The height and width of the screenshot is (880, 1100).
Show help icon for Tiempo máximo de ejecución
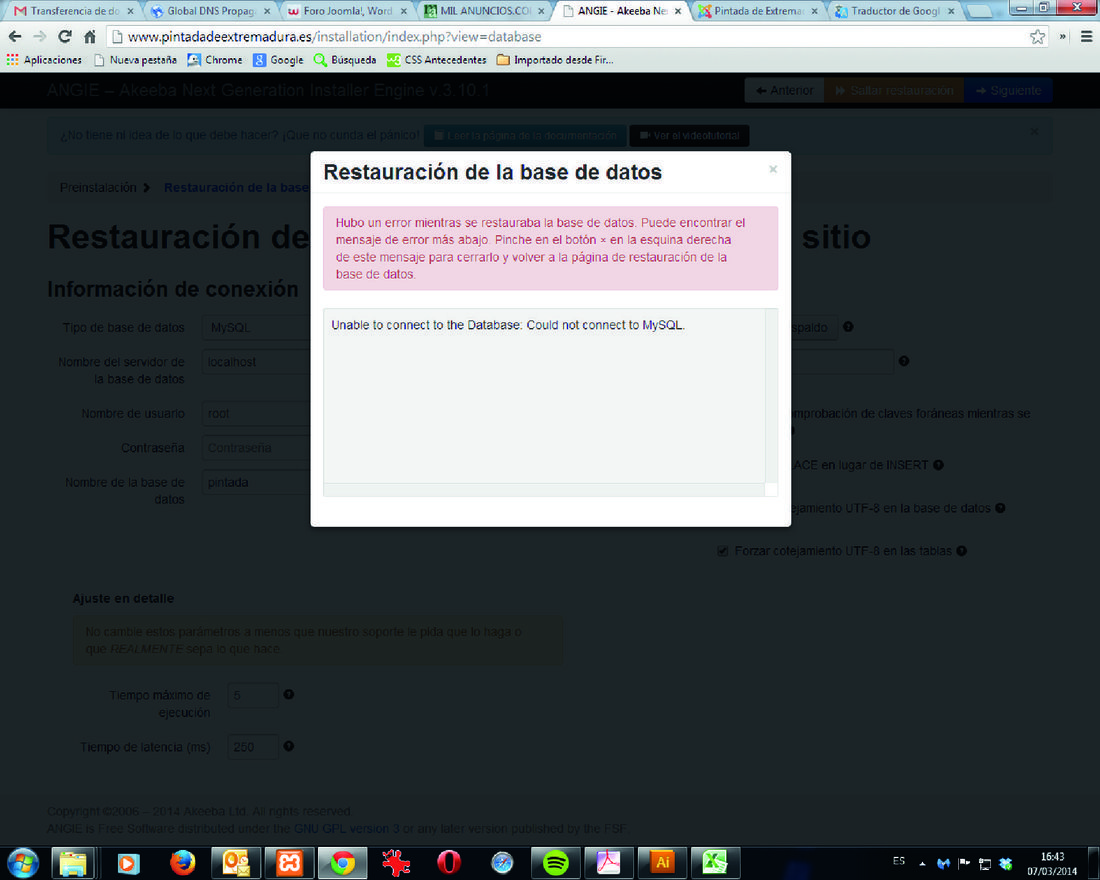288,694
